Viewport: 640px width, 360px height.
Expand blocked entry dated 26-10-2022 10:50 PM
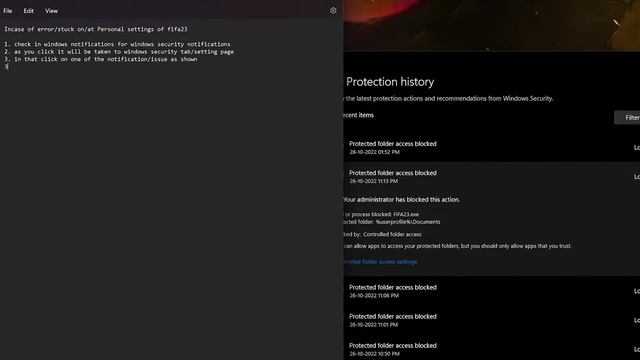[x=491, y=349]
